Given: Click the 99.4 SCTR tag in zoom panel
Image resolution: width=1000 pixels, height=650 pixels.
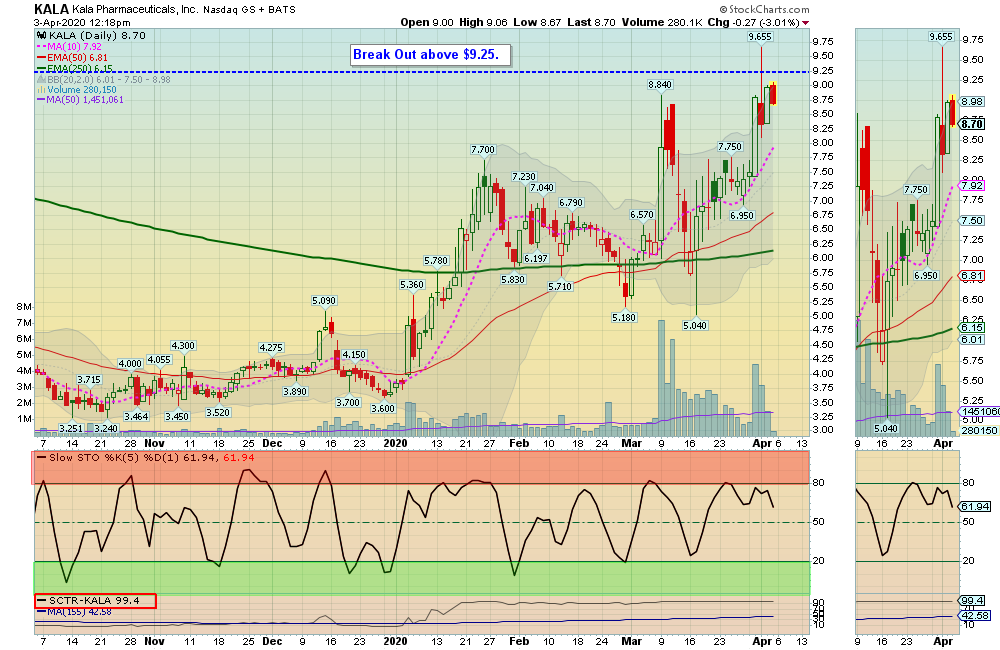Looking at the screenshot, I should 972,601.
